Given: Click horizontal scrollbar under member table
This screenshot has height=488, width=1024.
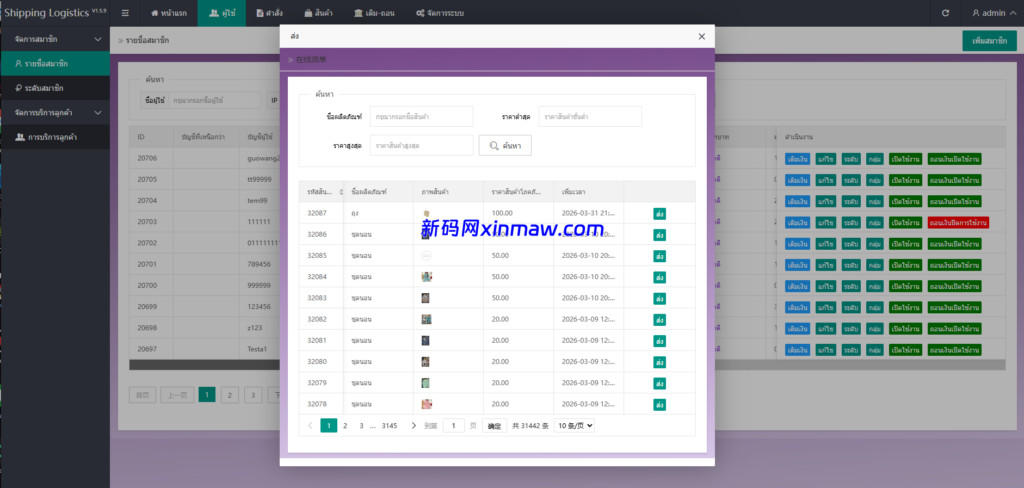Looking at the screenshot, I should pos(204,365).
